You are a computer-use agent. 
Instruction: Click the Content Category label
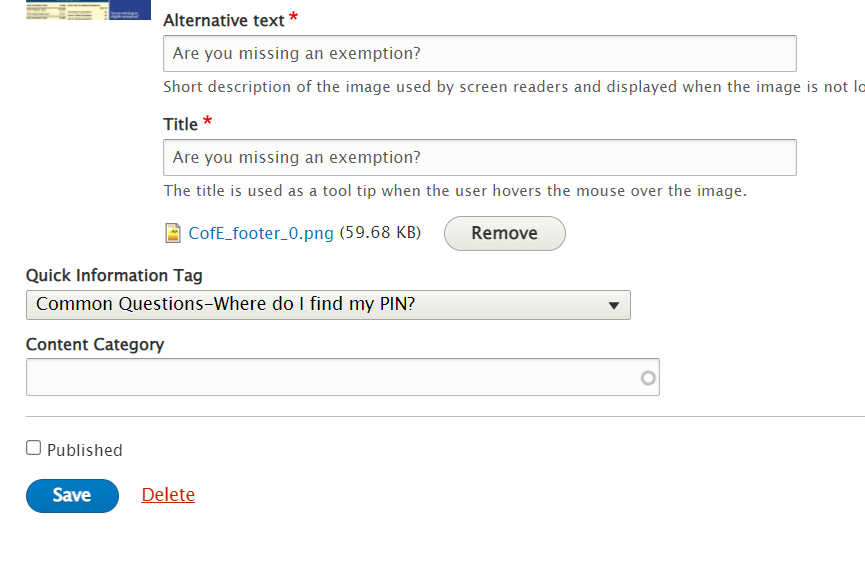pos(95,344)
